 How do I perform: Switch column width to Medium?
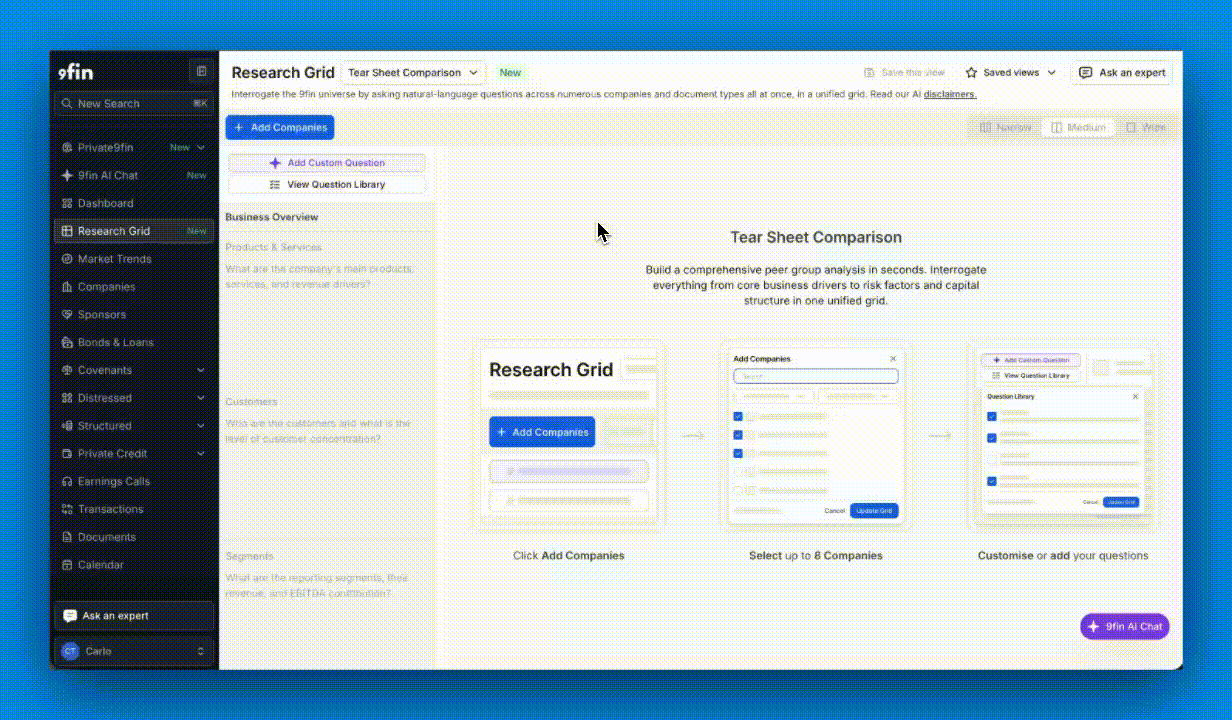tap(1076, 128)
